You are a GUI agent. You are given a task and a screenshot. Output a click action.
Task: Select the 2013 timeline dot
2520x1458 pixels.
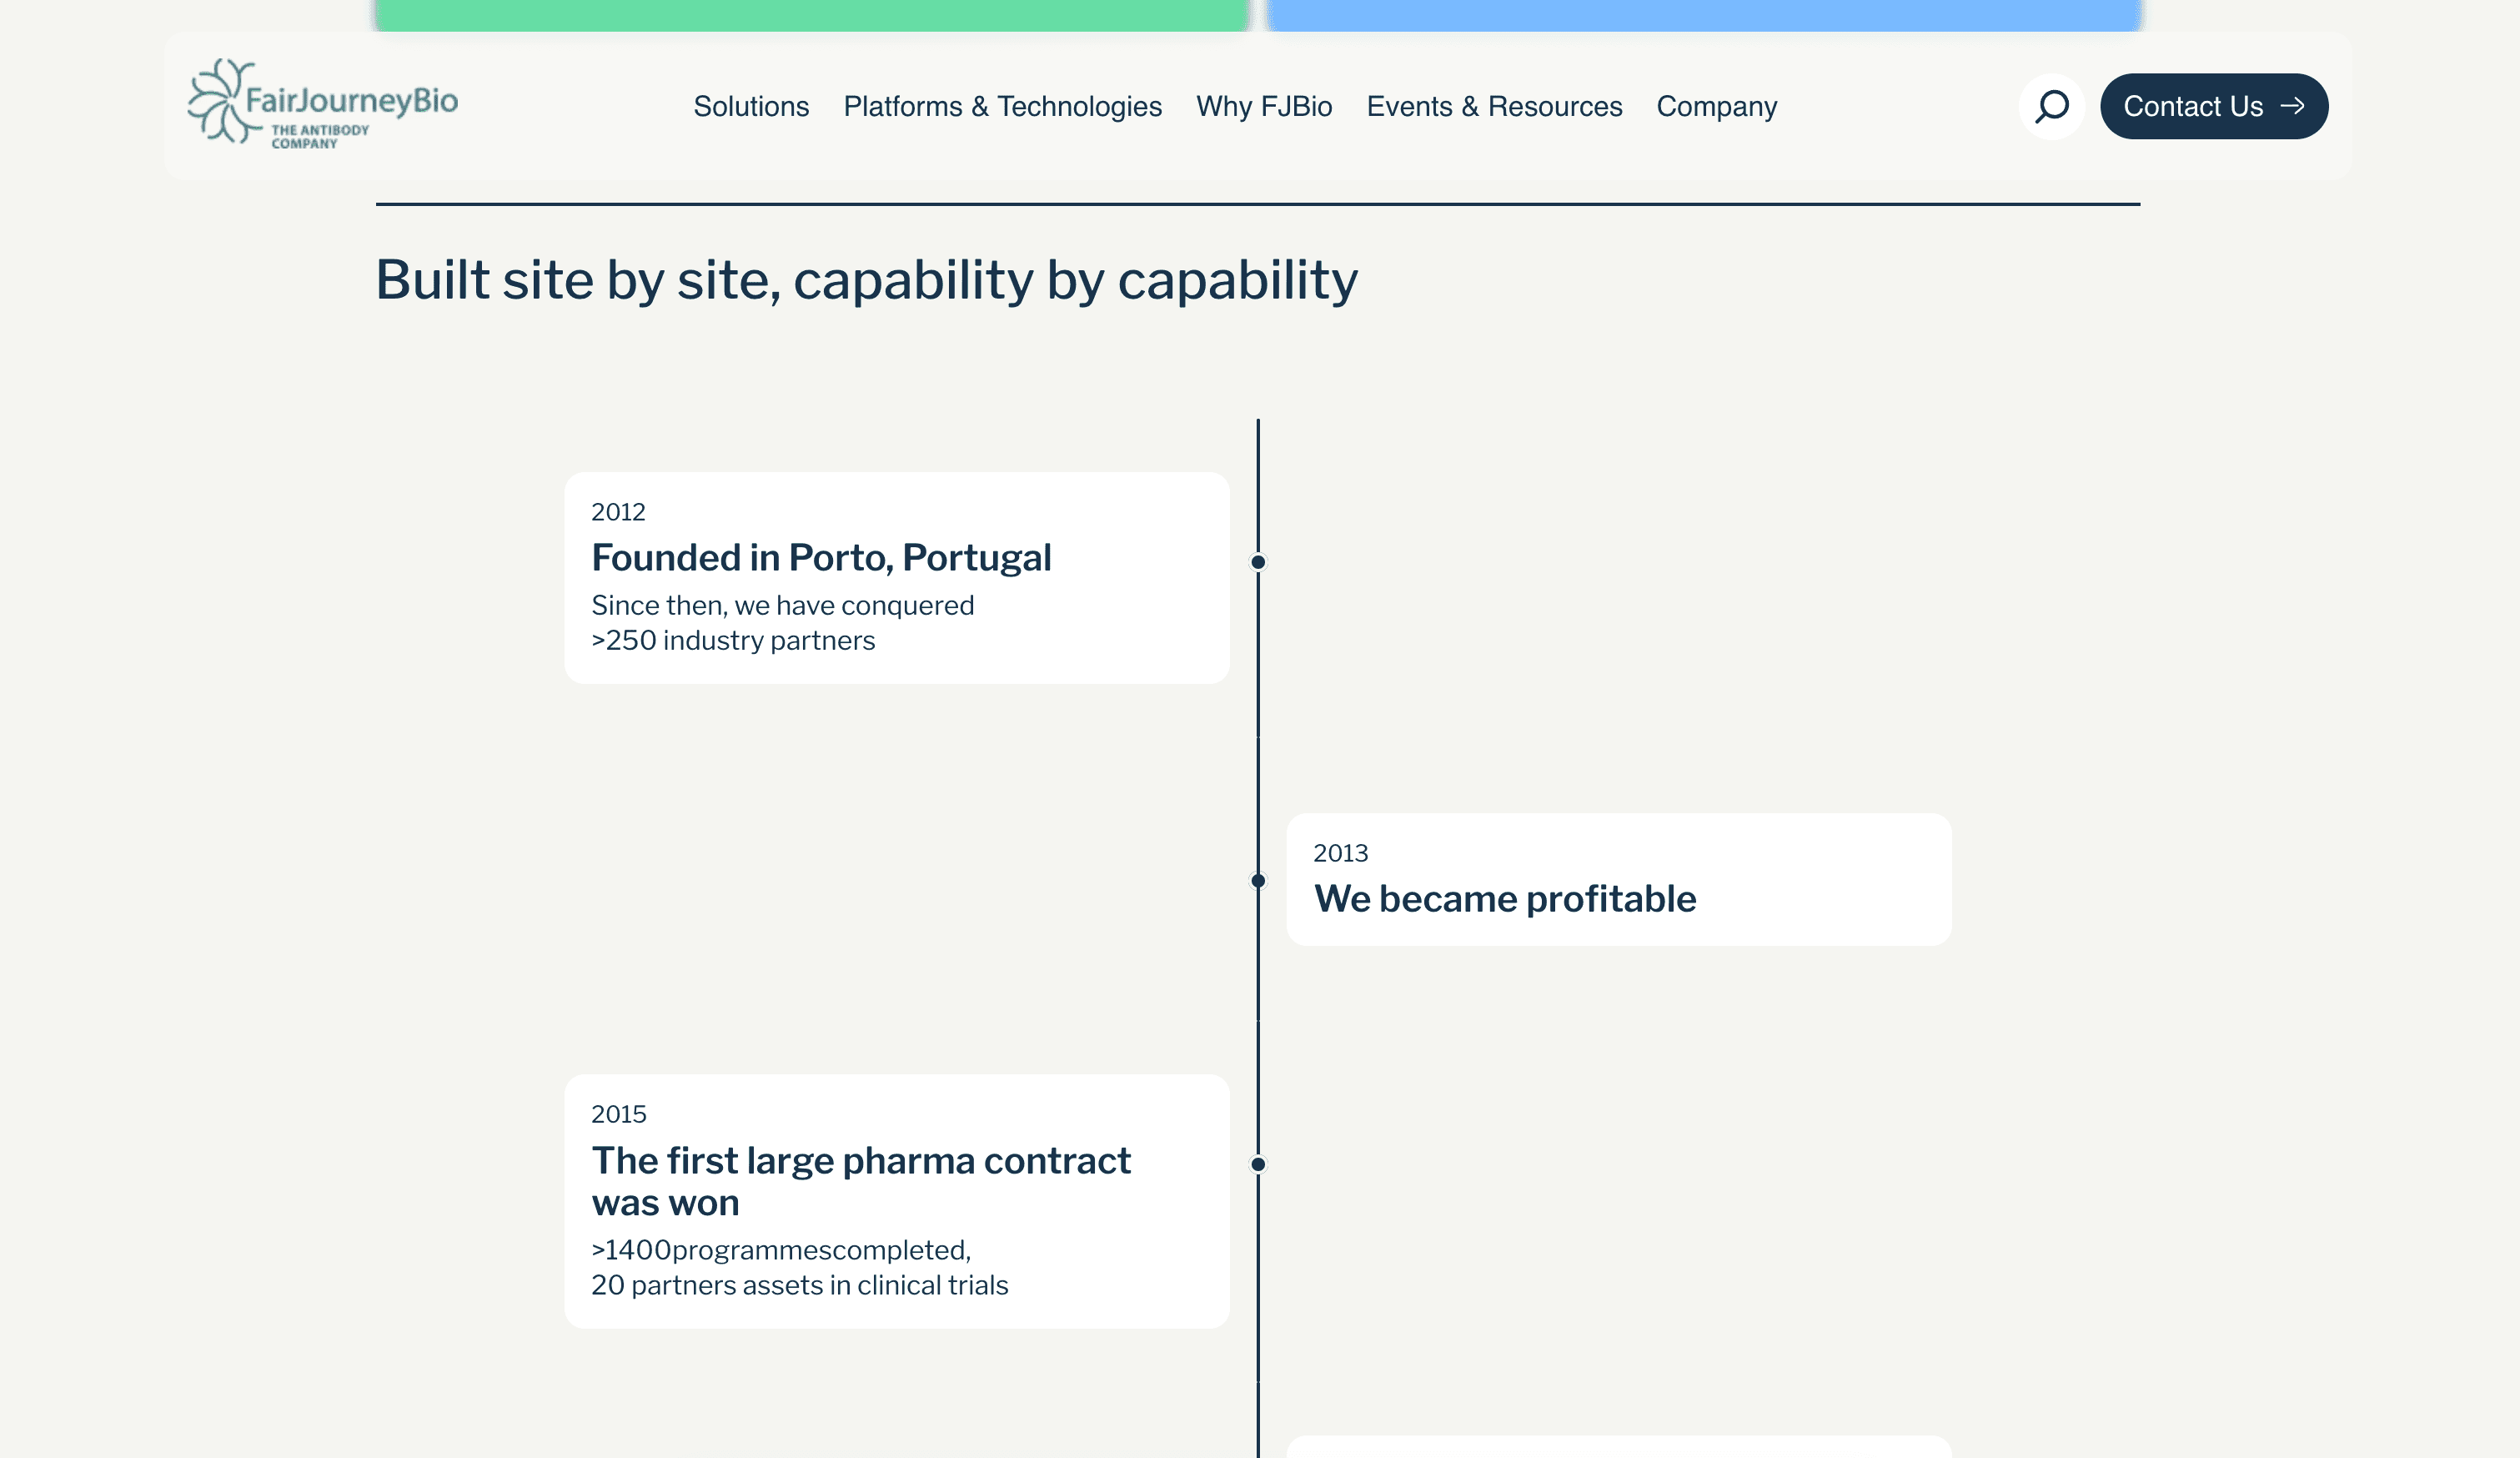coord(1258,880)
